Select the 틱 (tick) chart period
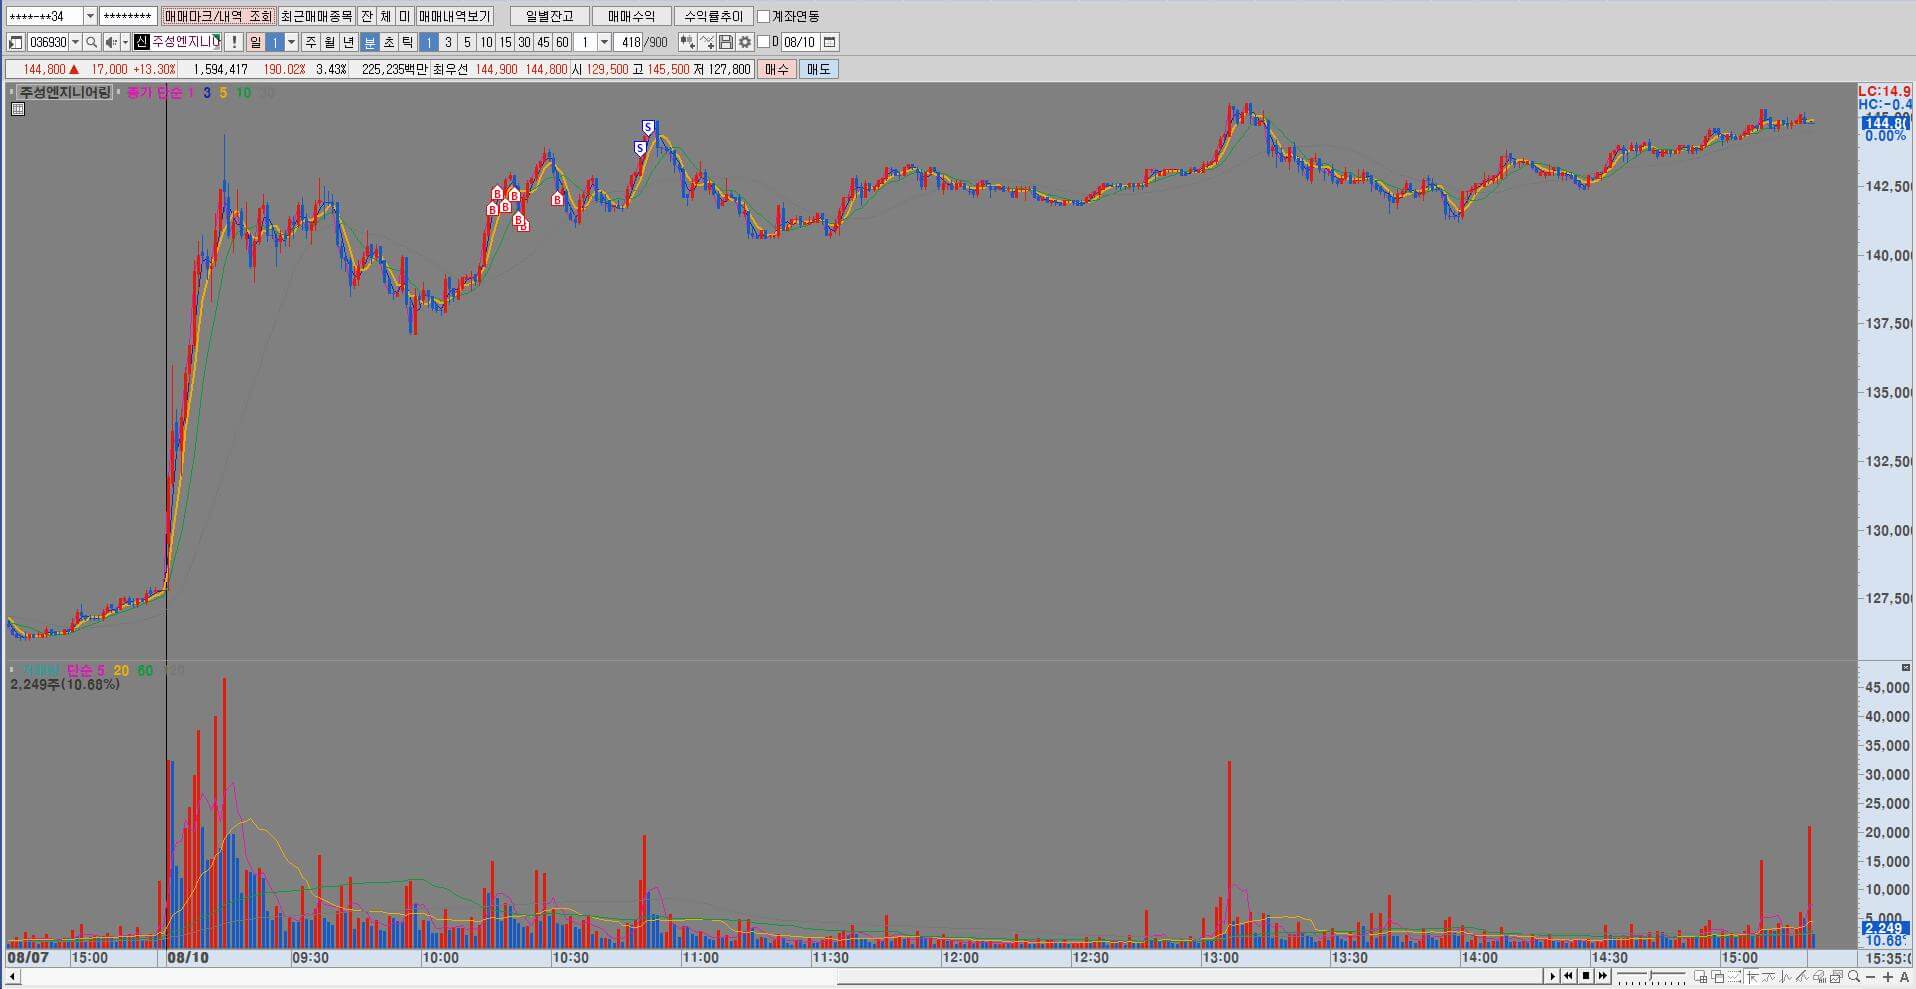 pyautogui.click(x=408, y=42)
